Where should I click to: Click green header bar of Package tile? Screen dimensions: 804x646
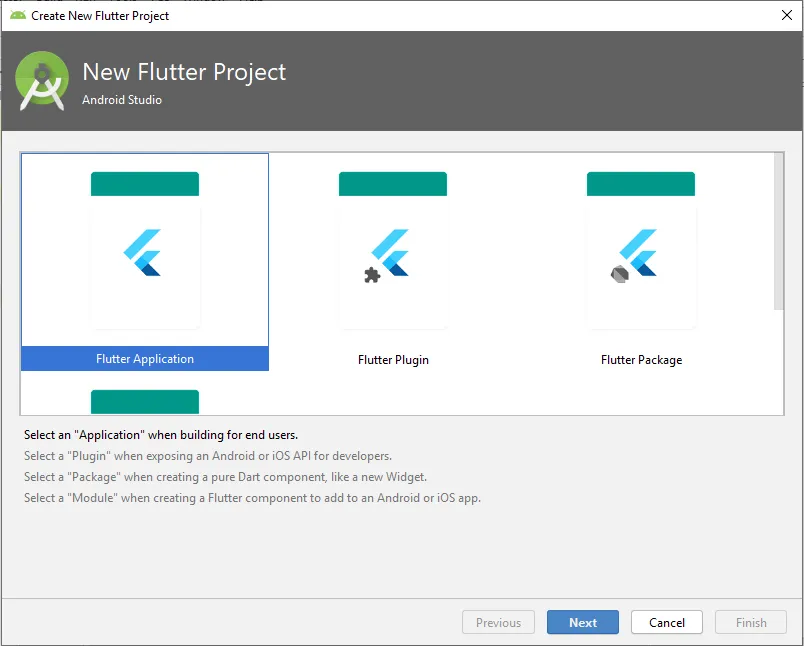tap(641, 184)
